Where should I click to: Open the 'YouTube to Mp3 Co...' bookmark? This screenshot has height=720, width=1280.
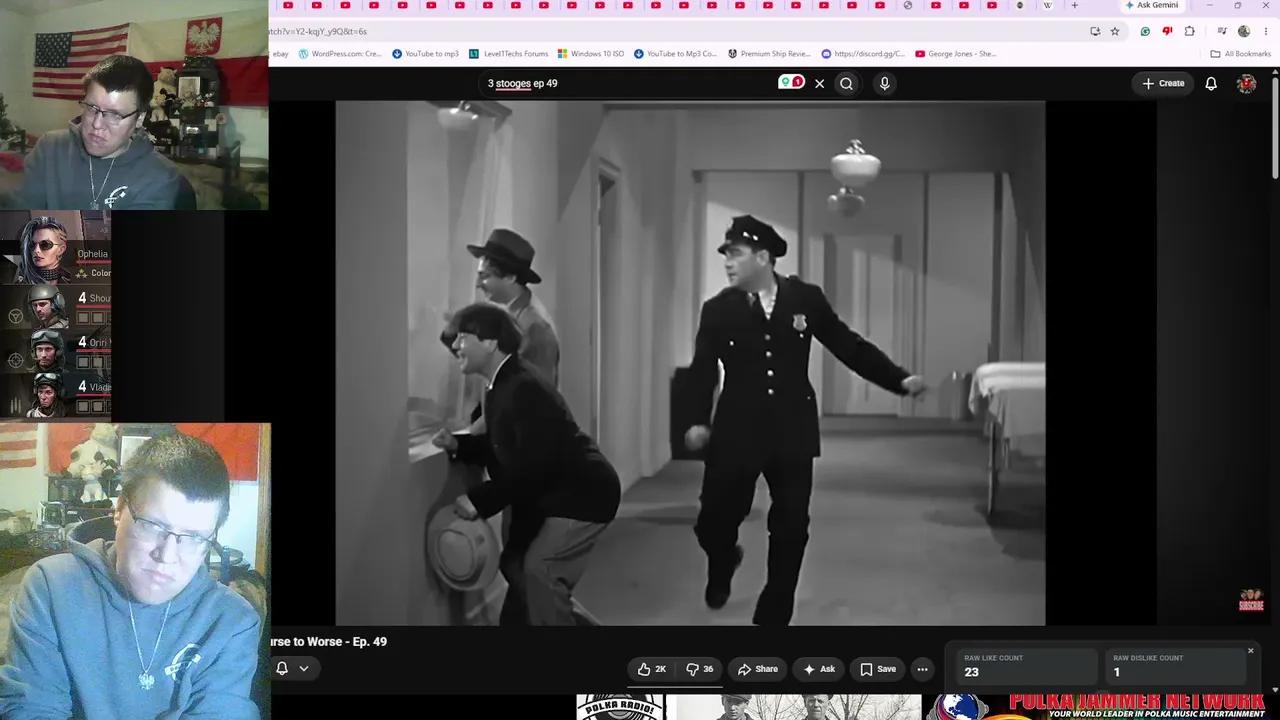[675, 54]
